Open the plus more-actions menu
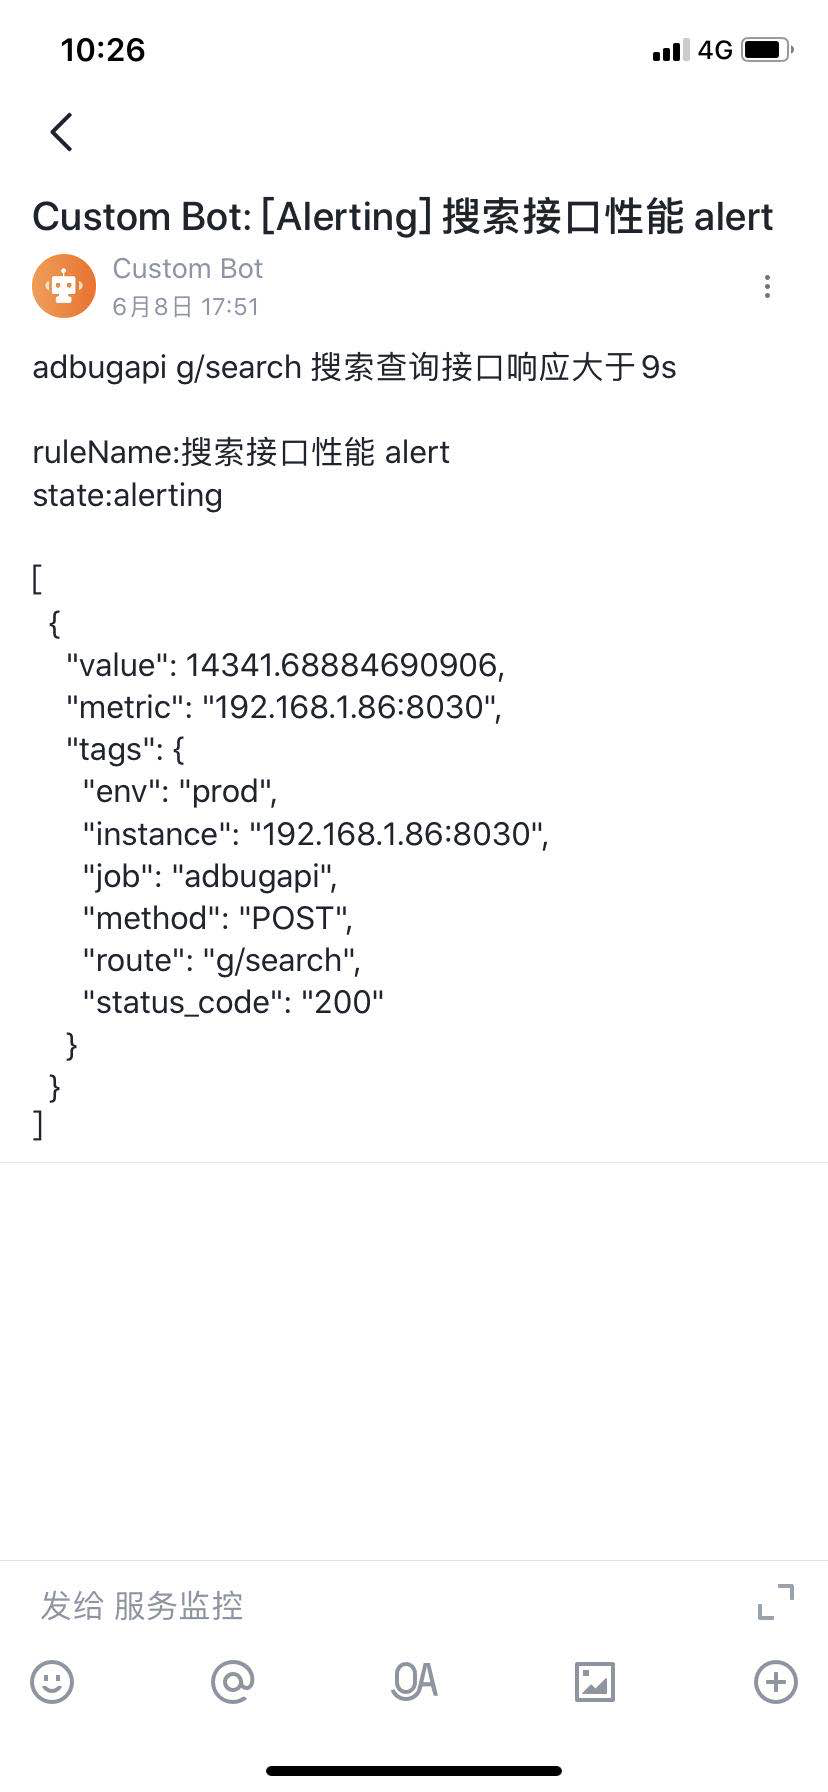The width and height of the screenshot is (828, 1792). [x=775, y=1682]
